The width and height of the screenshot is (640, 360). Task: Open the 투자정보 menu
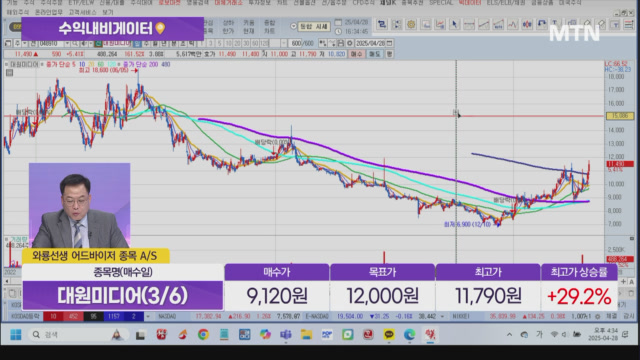(x=259, y=2)
